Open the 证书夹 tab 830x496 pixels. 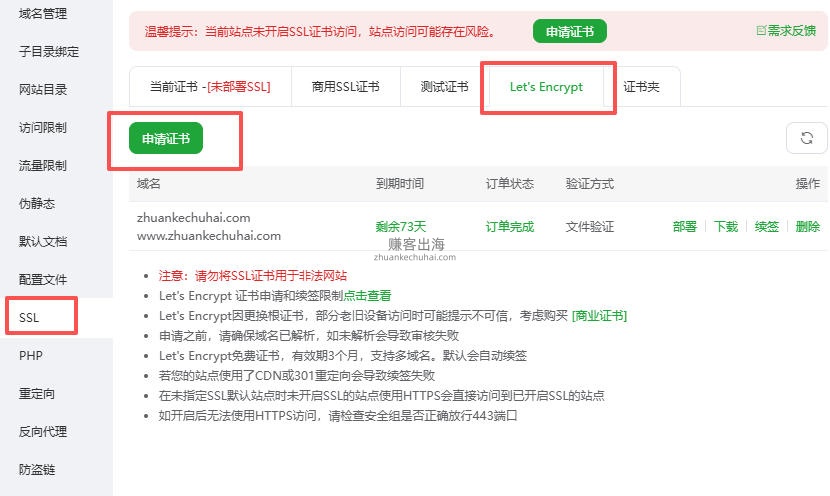(641, 87)
